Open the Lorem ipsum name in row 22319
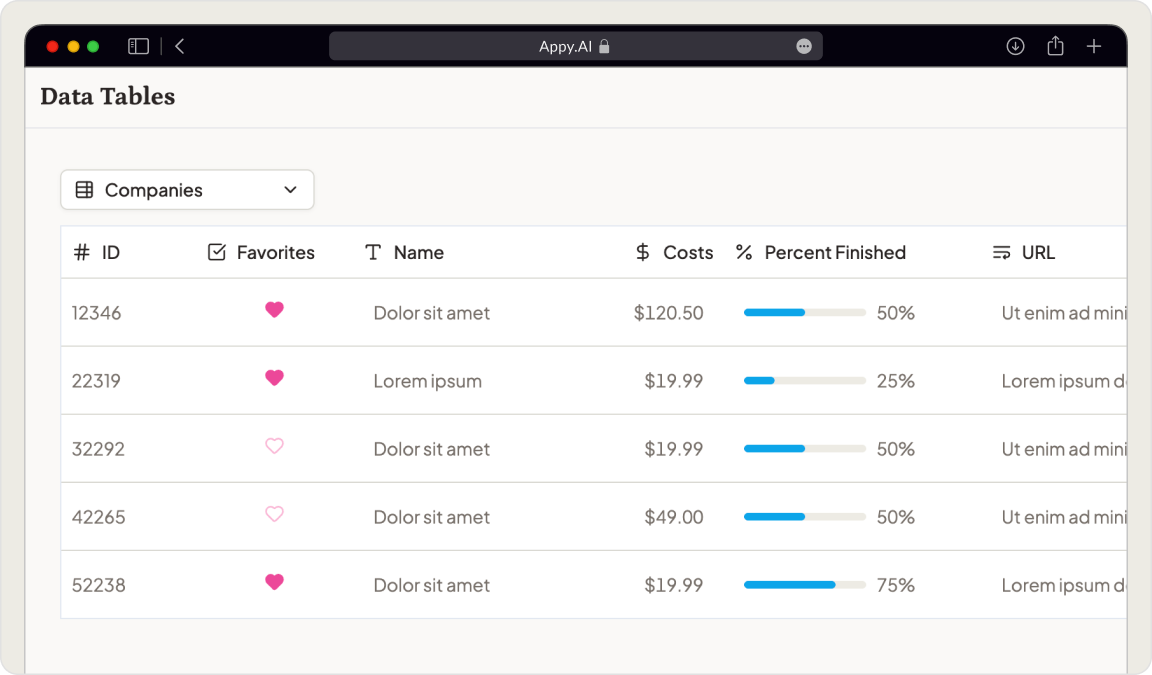Viewport: 1152px width, 675px height. point(427,381)
